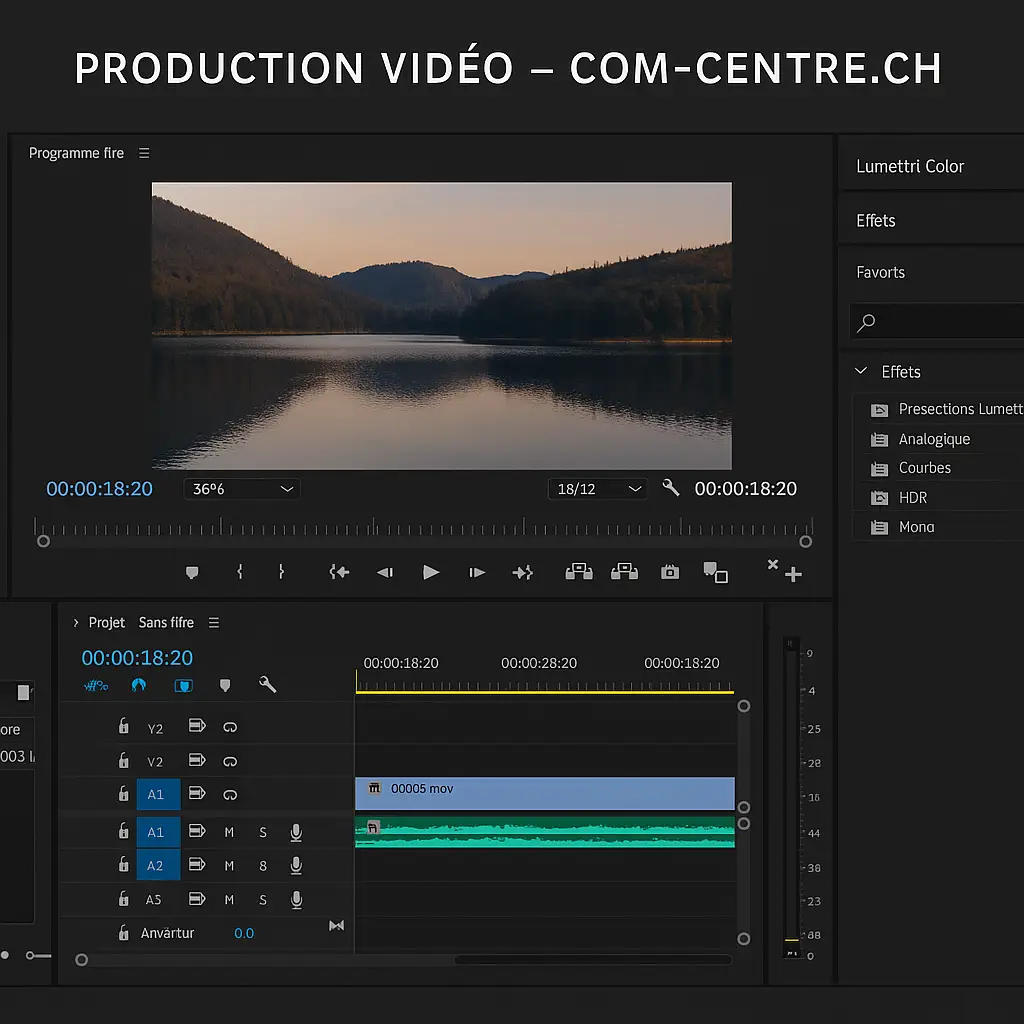Open timeline wrench display settings

coord(267,685)
